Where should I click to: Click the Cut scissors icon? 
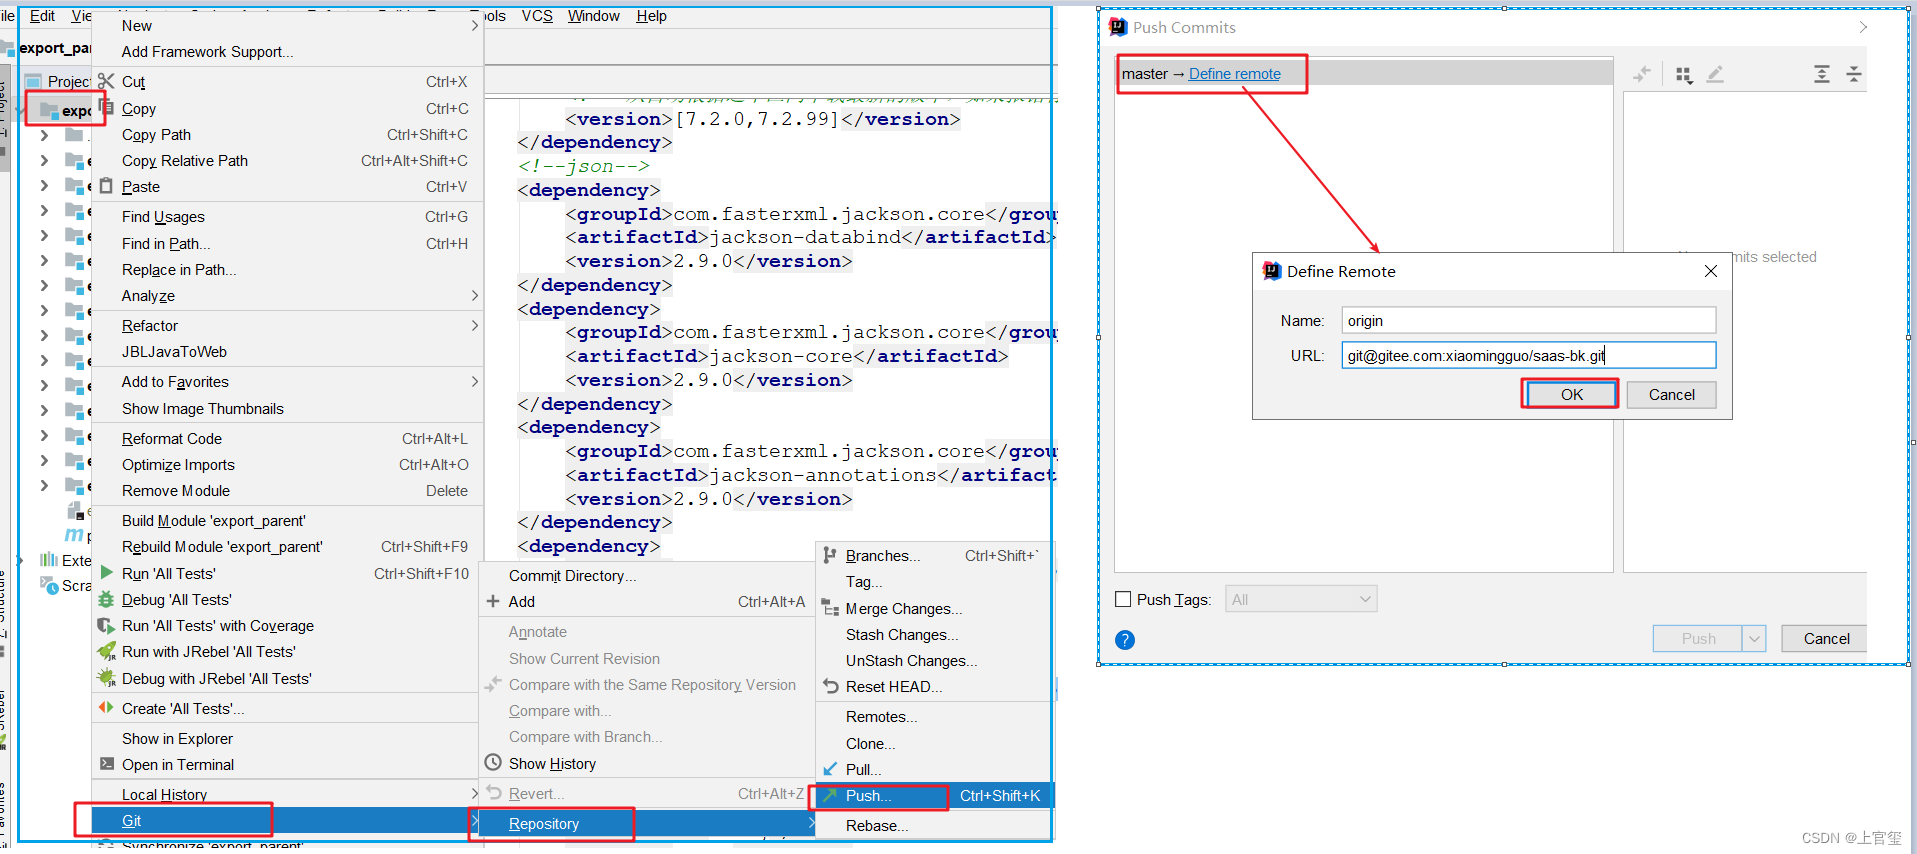[x=106, y=81]
